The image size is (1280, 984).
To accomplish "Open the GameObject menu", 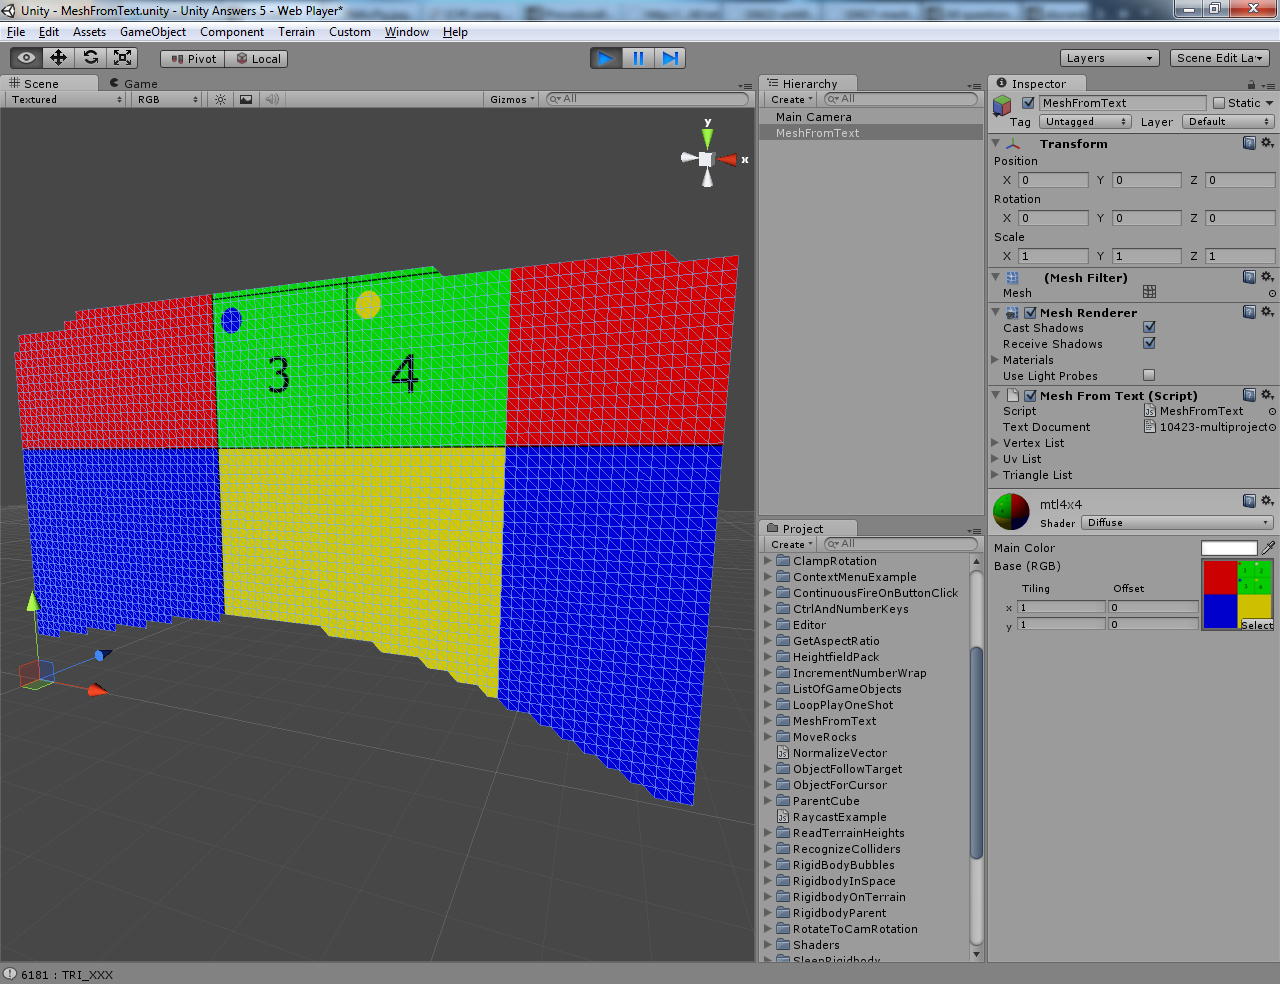I will point(152,32).
